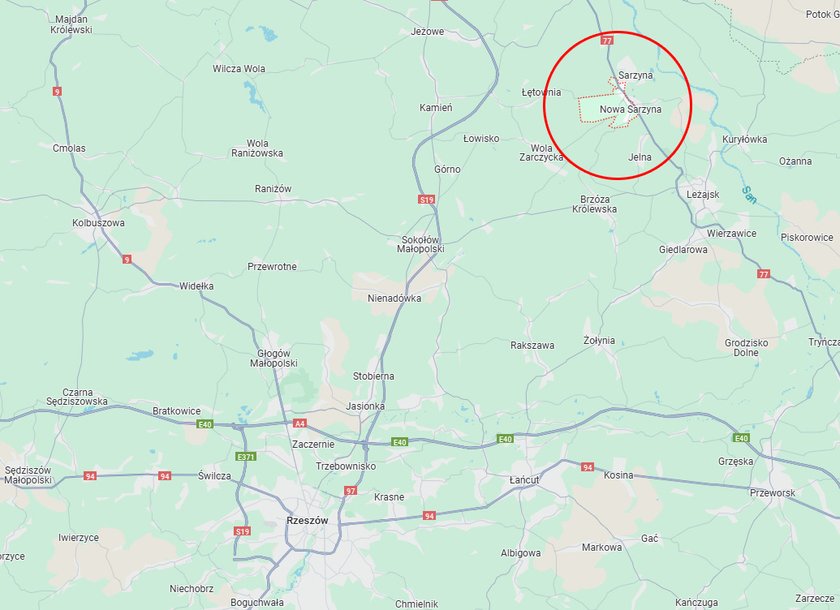Select the Jelna village label

point(640,157)
